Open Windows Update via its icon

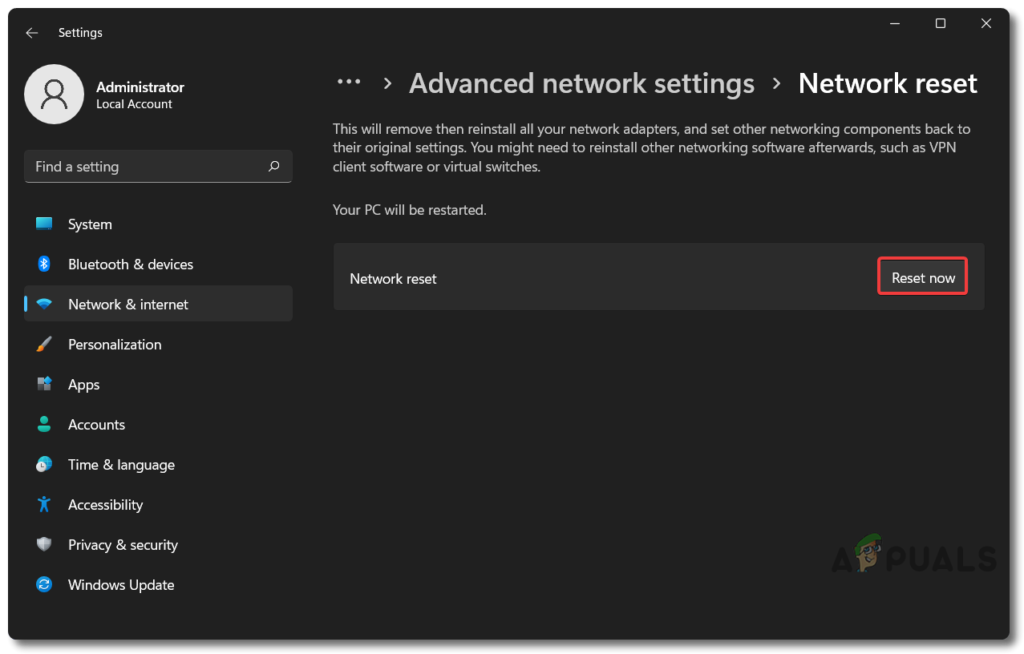[44, 584]
